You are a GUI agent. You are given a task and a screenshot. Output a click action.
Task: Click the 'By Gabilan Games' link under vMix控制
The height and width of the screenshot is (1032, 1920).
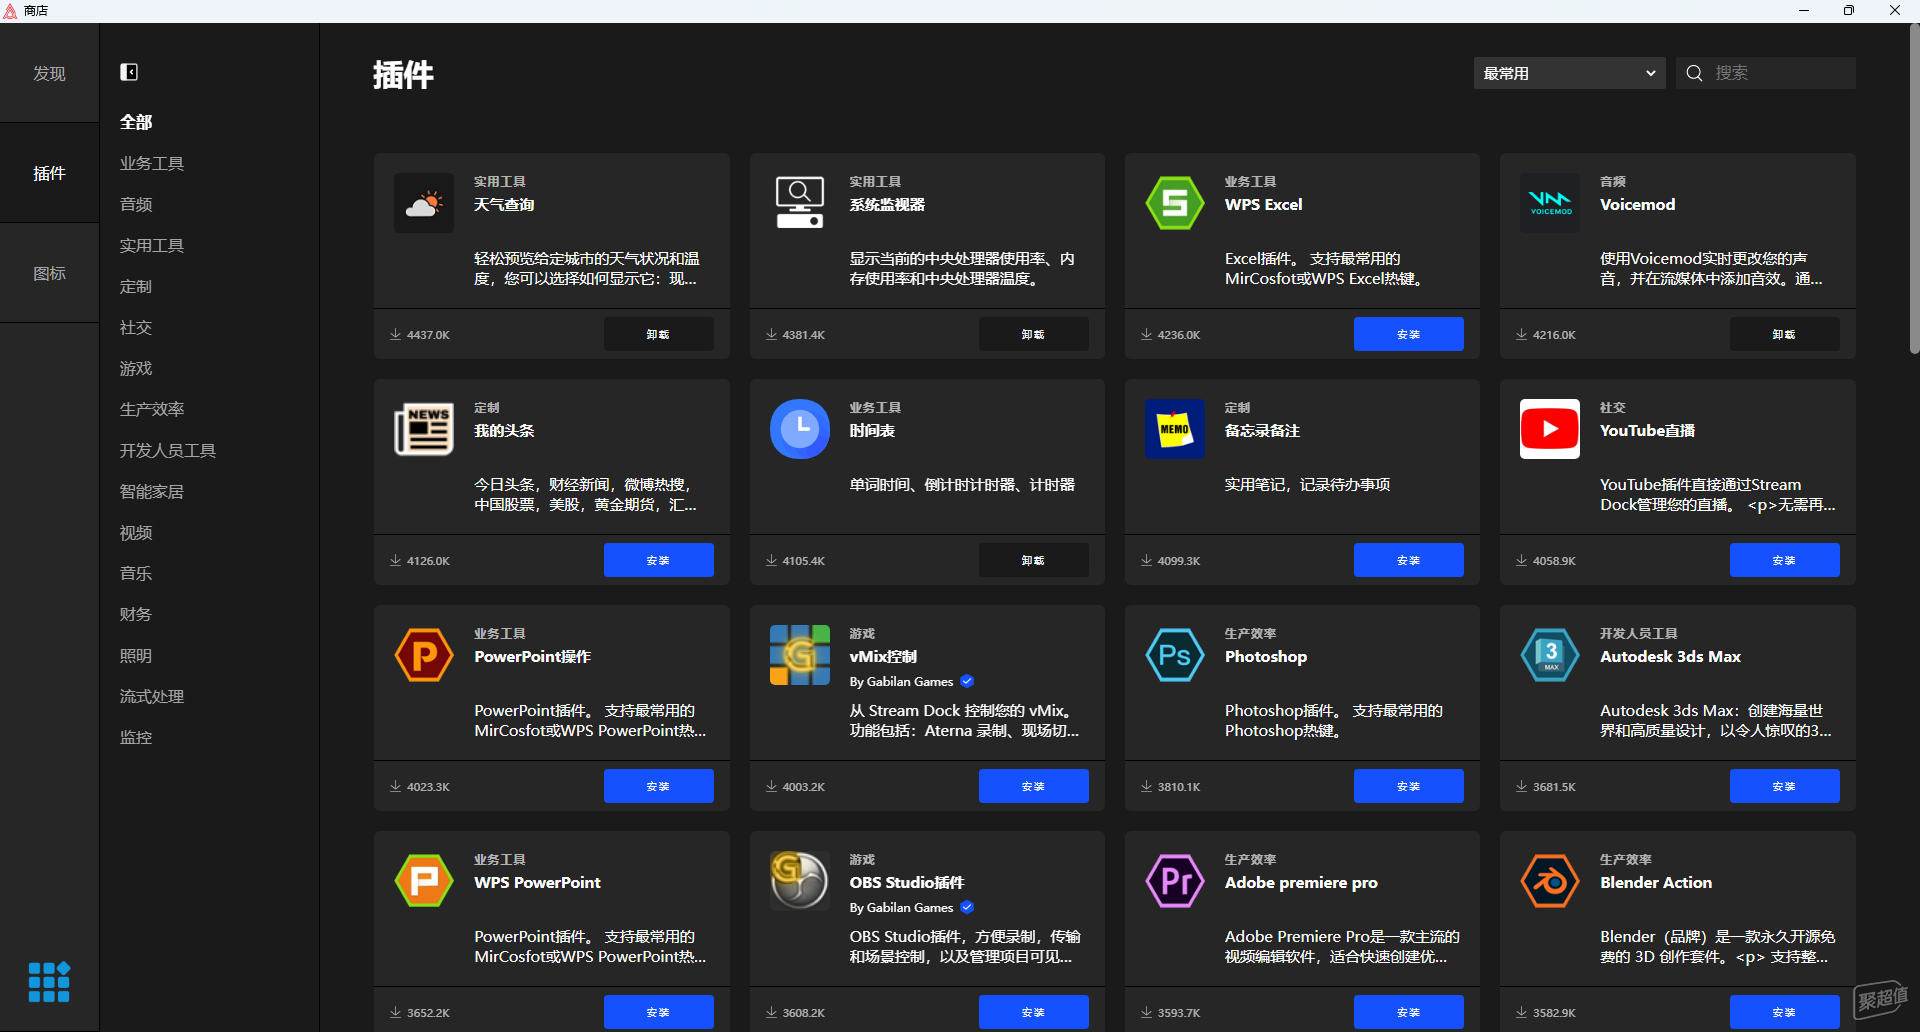[x=901, y=681]
